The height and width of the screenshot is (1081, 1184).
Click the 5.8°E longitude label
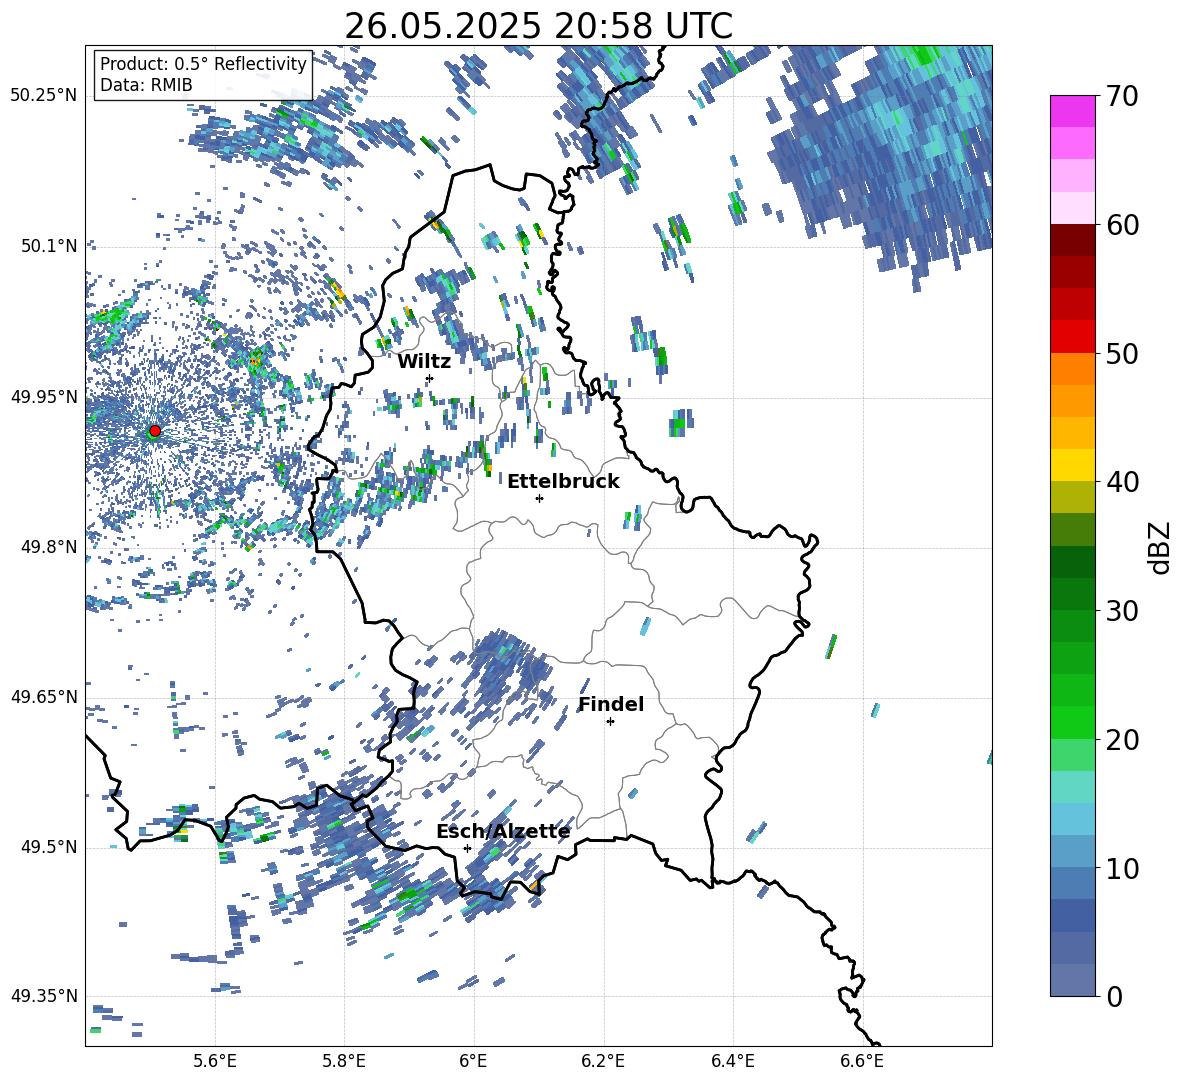[x=344, y=1061]
